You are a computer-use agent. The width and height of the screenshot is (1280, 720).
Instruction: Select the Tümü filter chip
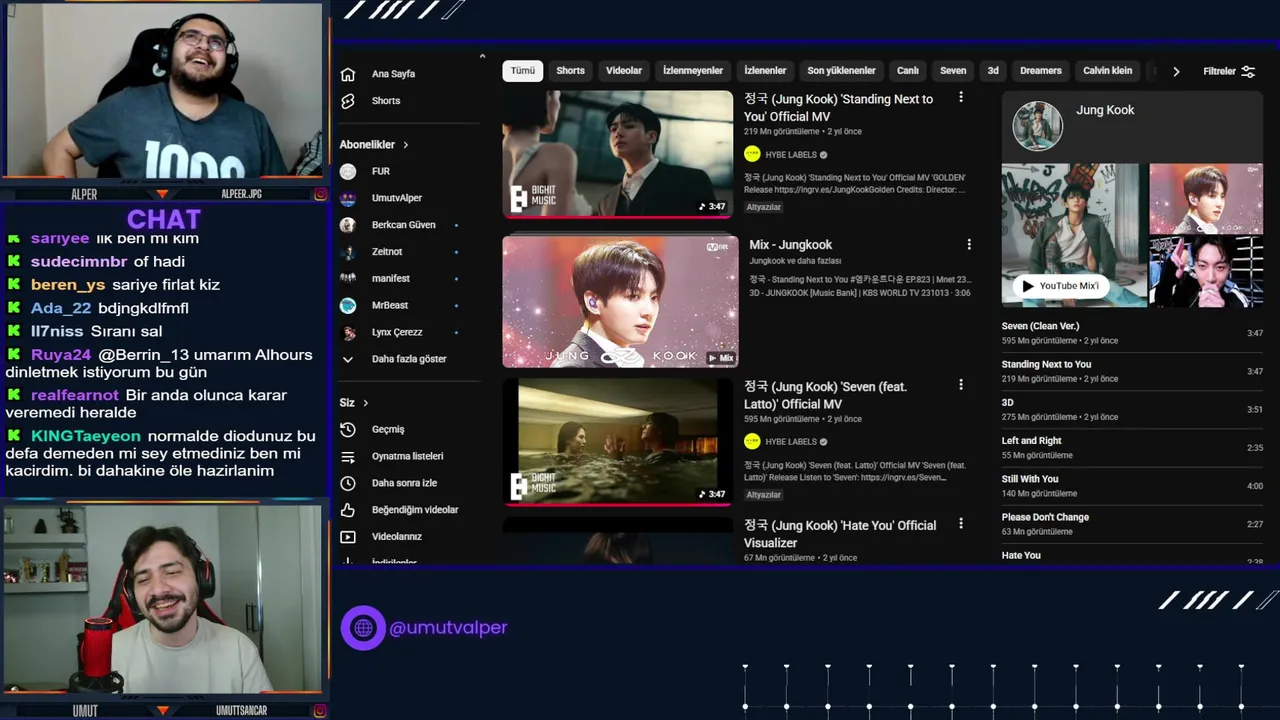tap(523, 71)
